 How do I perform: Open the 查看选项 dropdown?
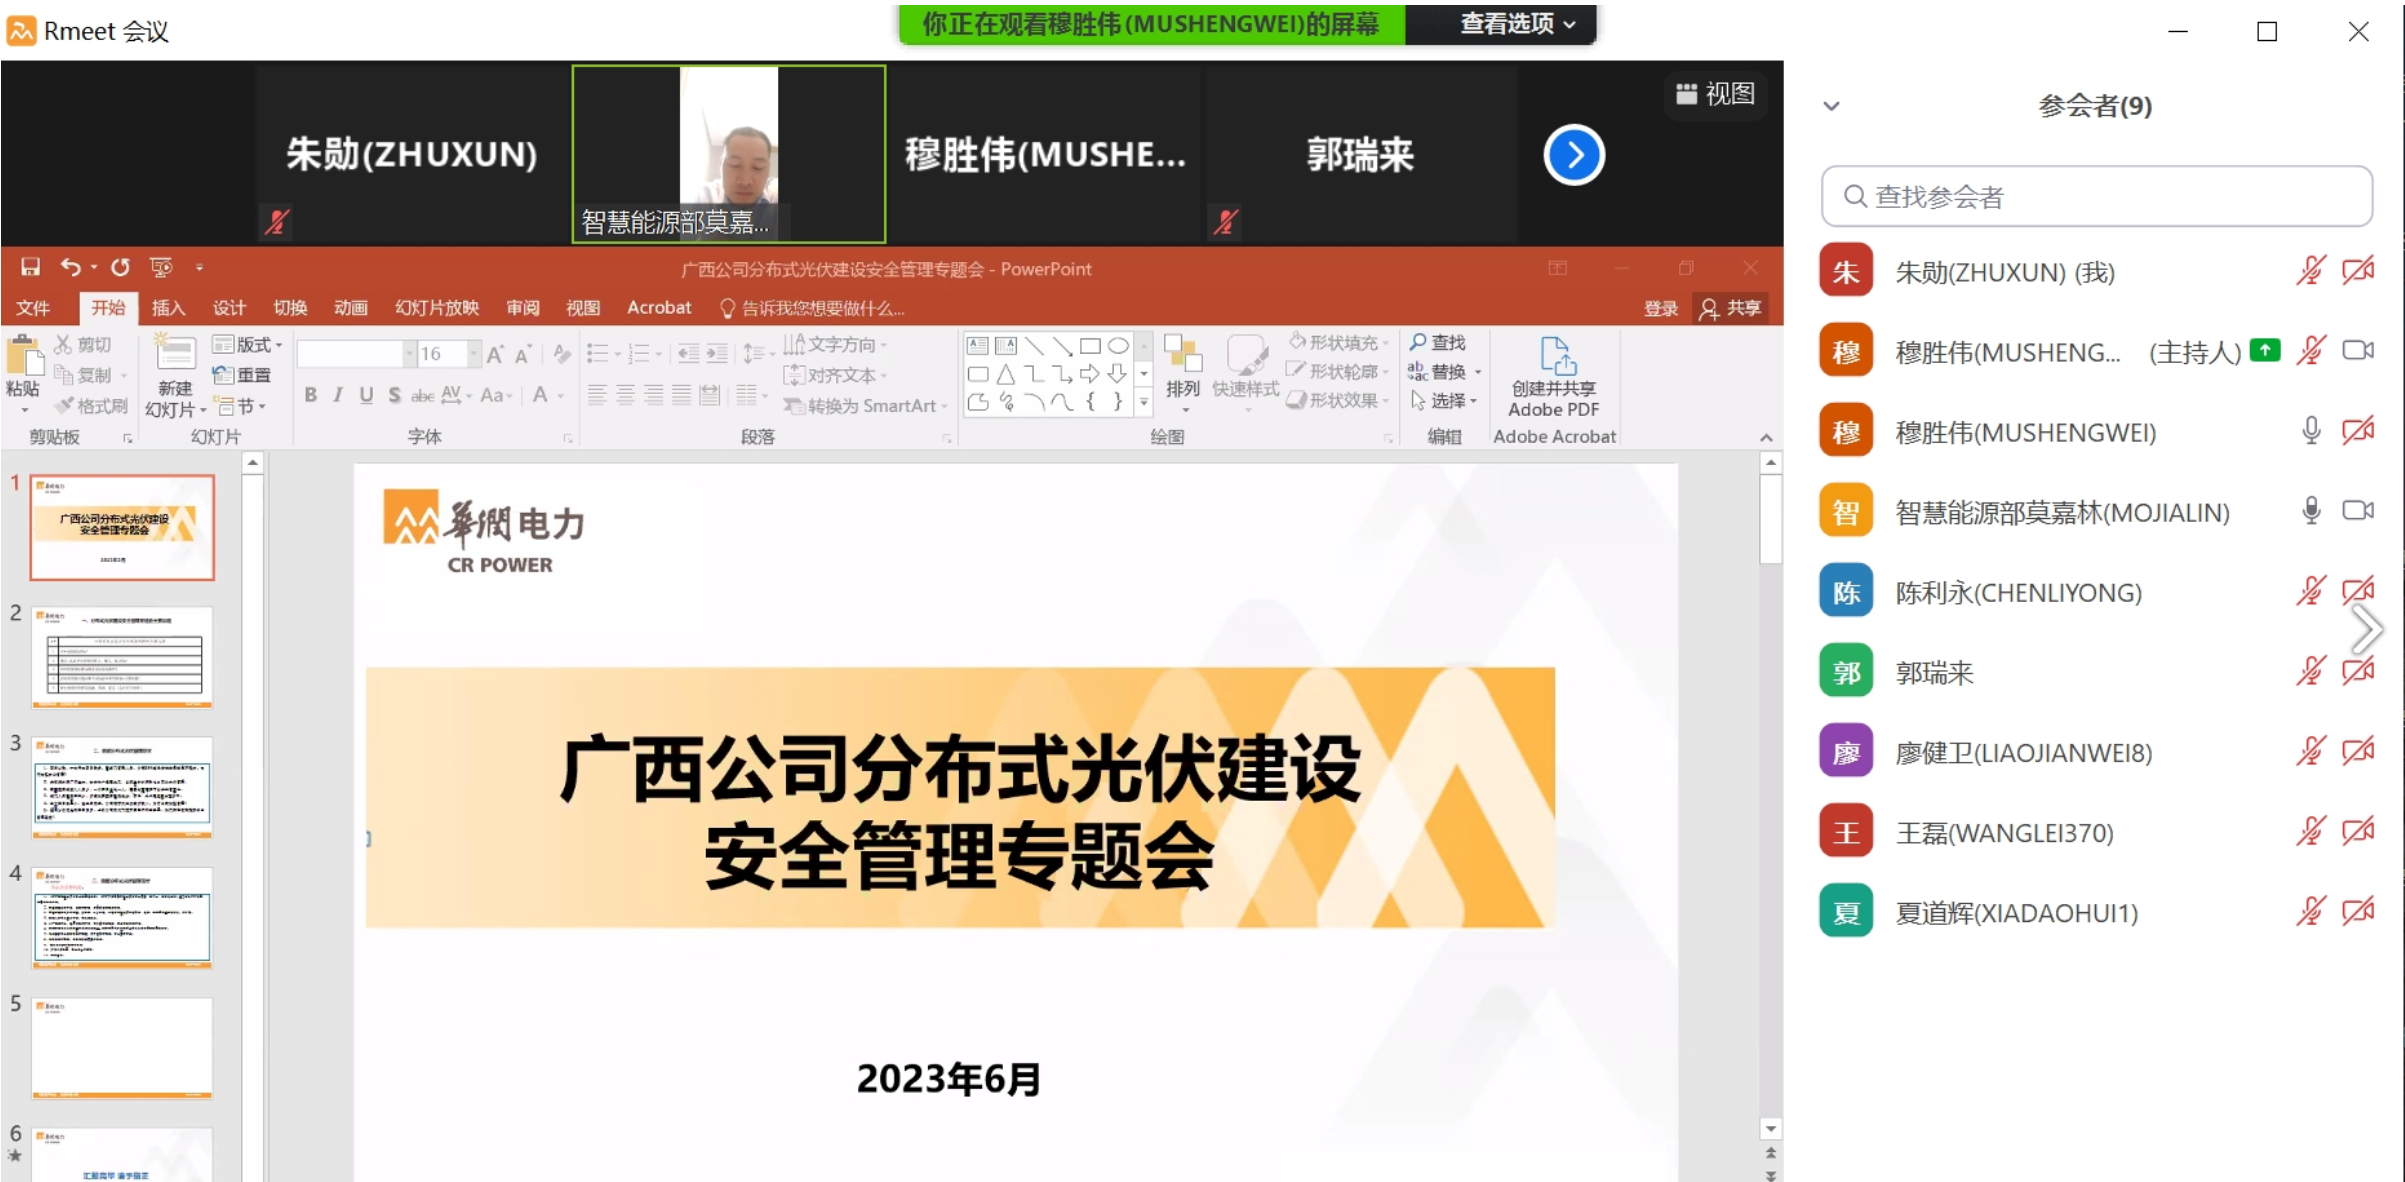point(1516,24)
